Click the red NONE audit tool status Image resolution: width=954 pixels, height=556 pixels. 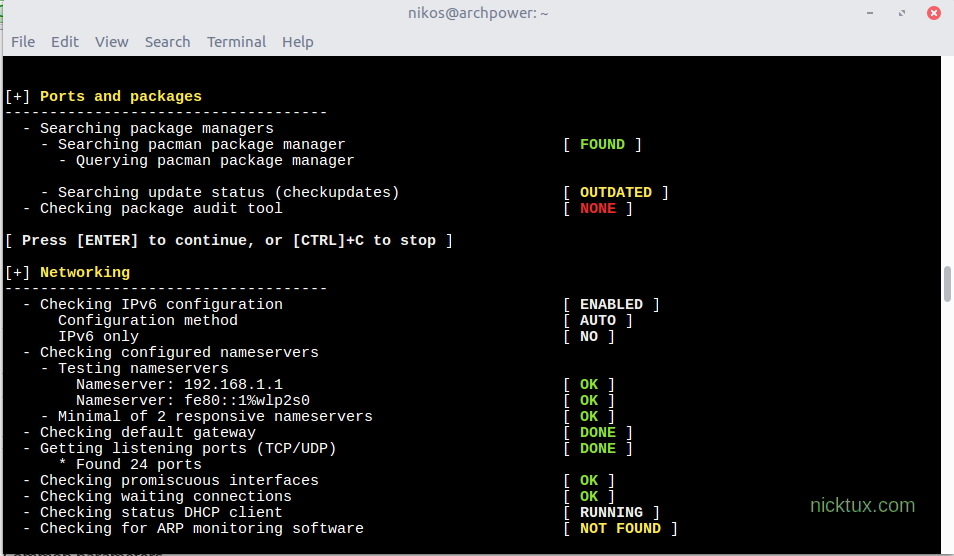[598, 209]
